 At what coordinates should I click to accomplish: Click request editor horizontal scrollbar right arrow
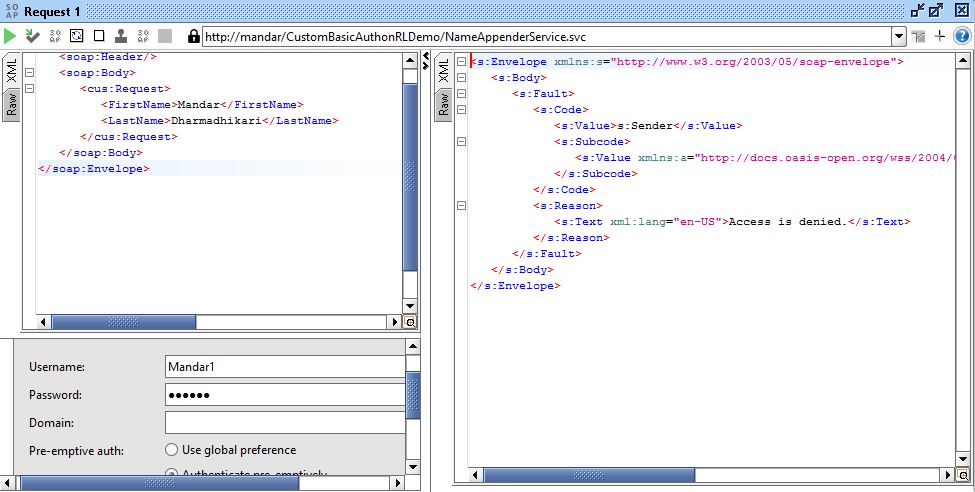(394, 322)
